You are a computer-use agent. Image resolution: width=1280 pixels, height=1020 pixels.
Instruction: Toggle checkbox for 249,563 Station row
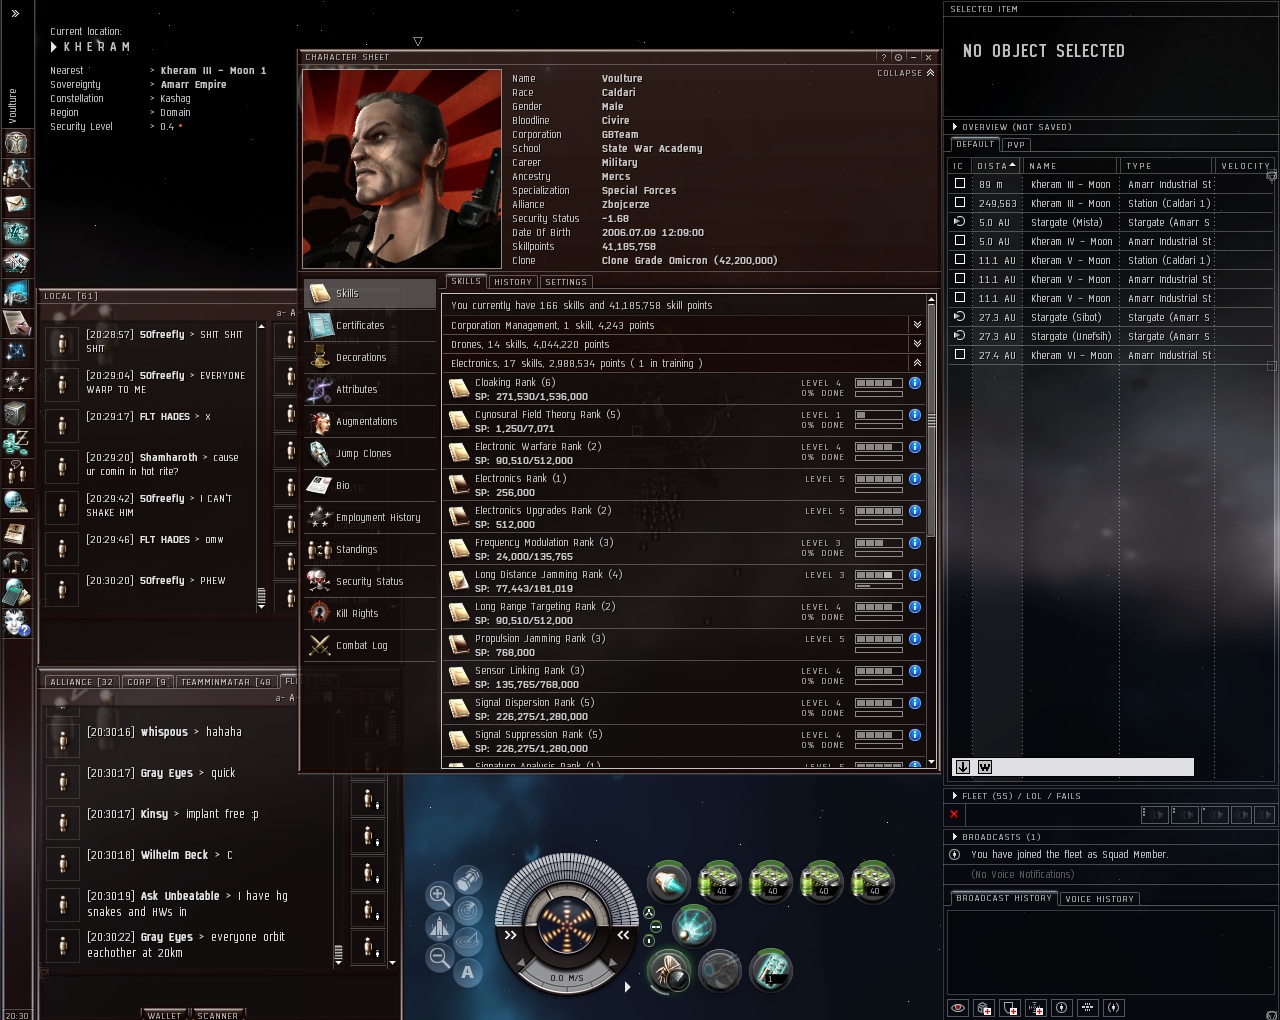[x=960, y=203]
